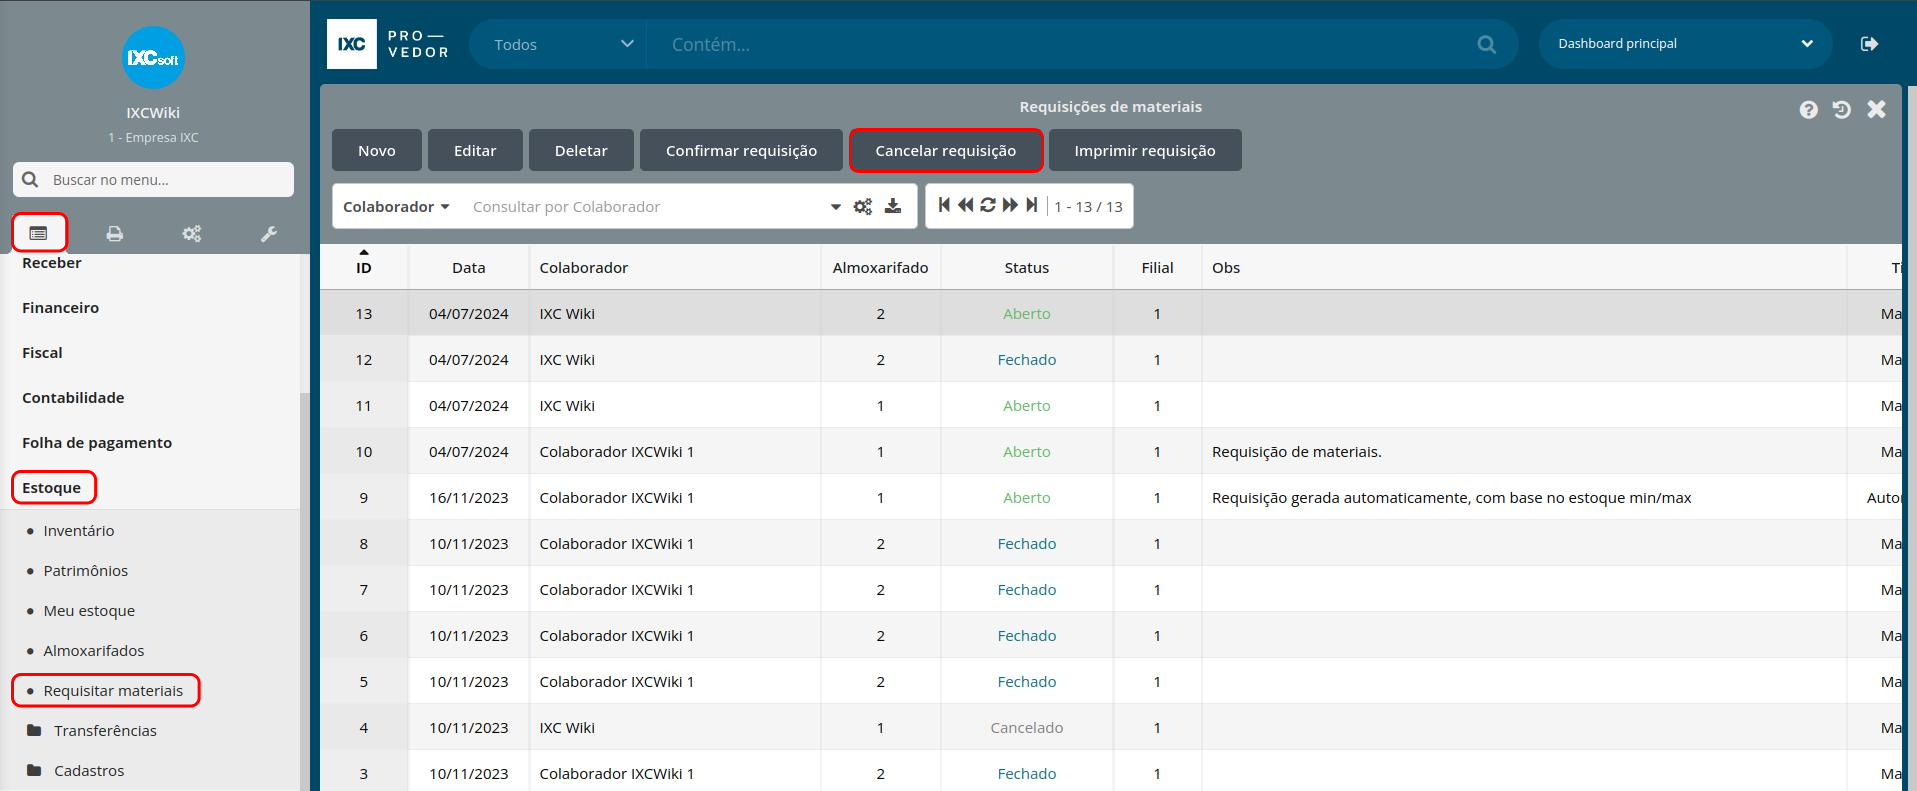1917x791 pixels.
Task: Click the logout icon at top right
Action: (x=1869, y=44)
